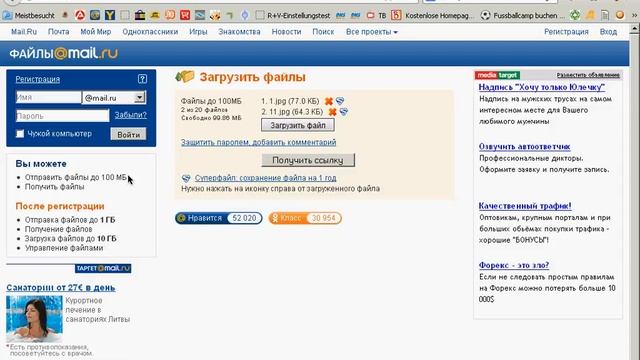Viewport: 640px width, 360px height.
Task: Mark 1.jpg as a superfile with its diamond icon
Action: [340, 101]
